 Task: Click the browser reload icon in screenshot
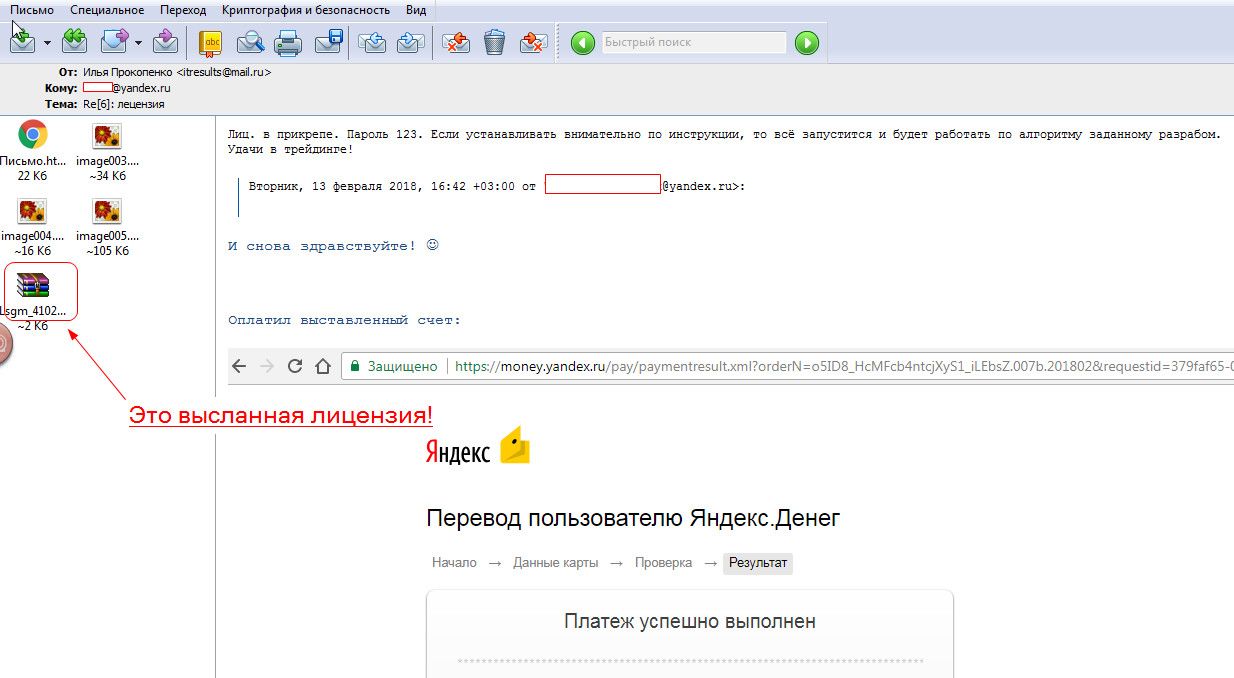coord(295,366)
